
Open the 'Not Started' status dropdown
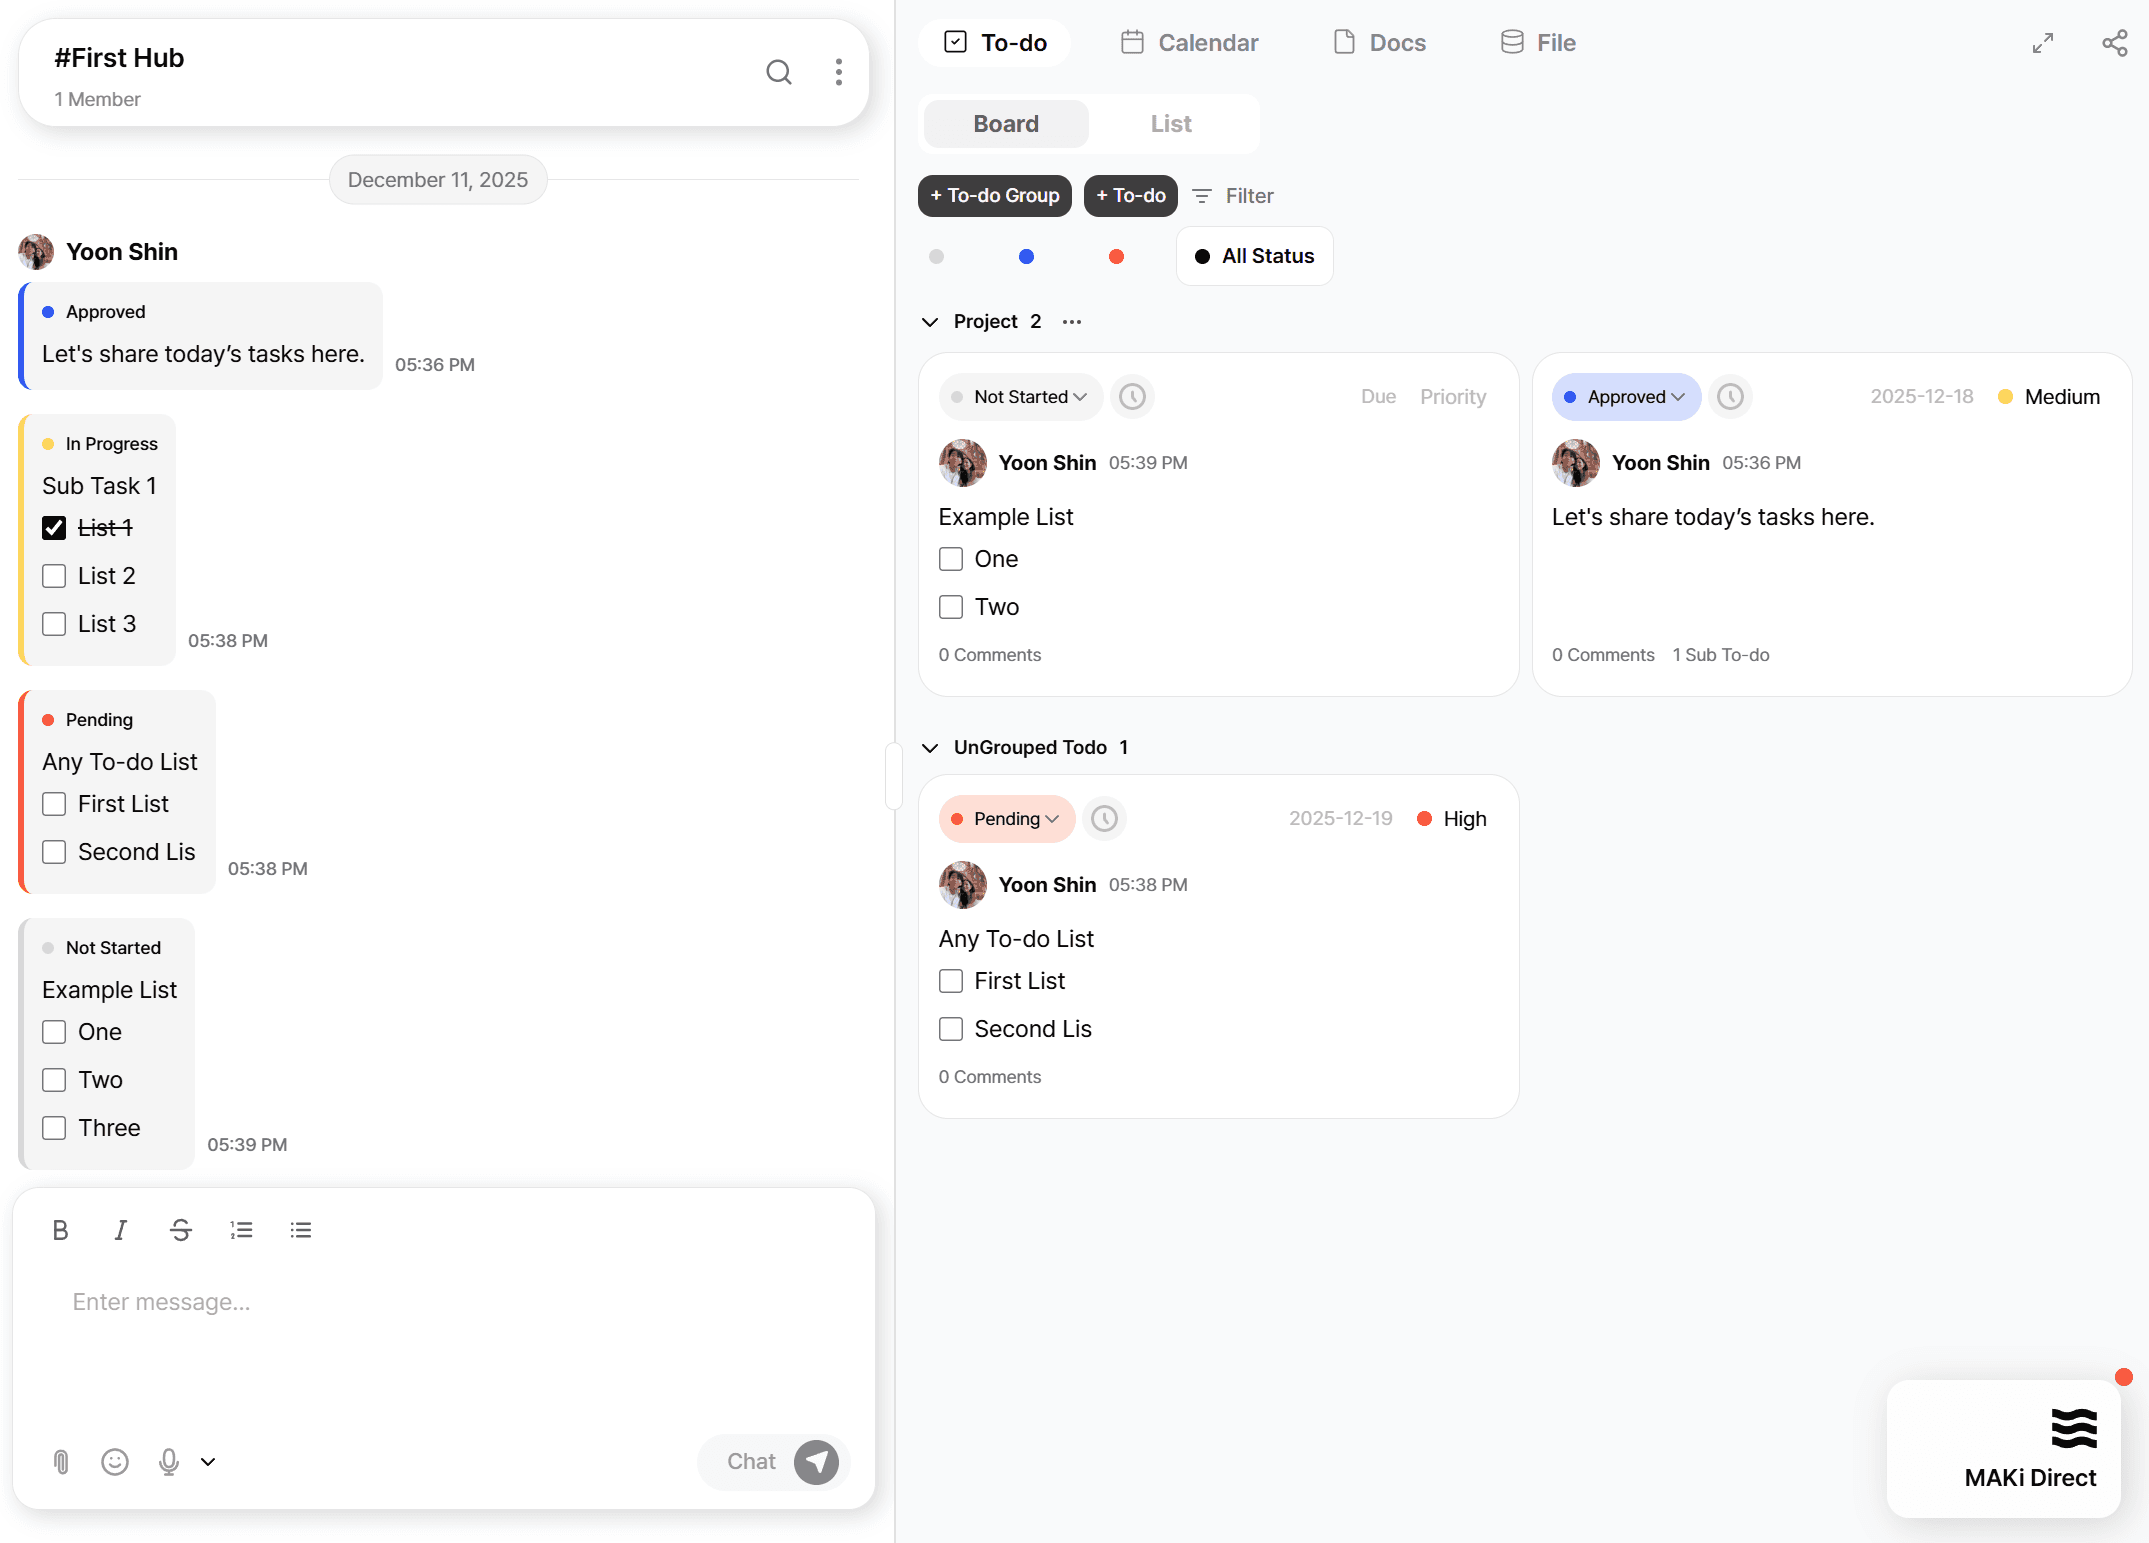point(1020,397)
